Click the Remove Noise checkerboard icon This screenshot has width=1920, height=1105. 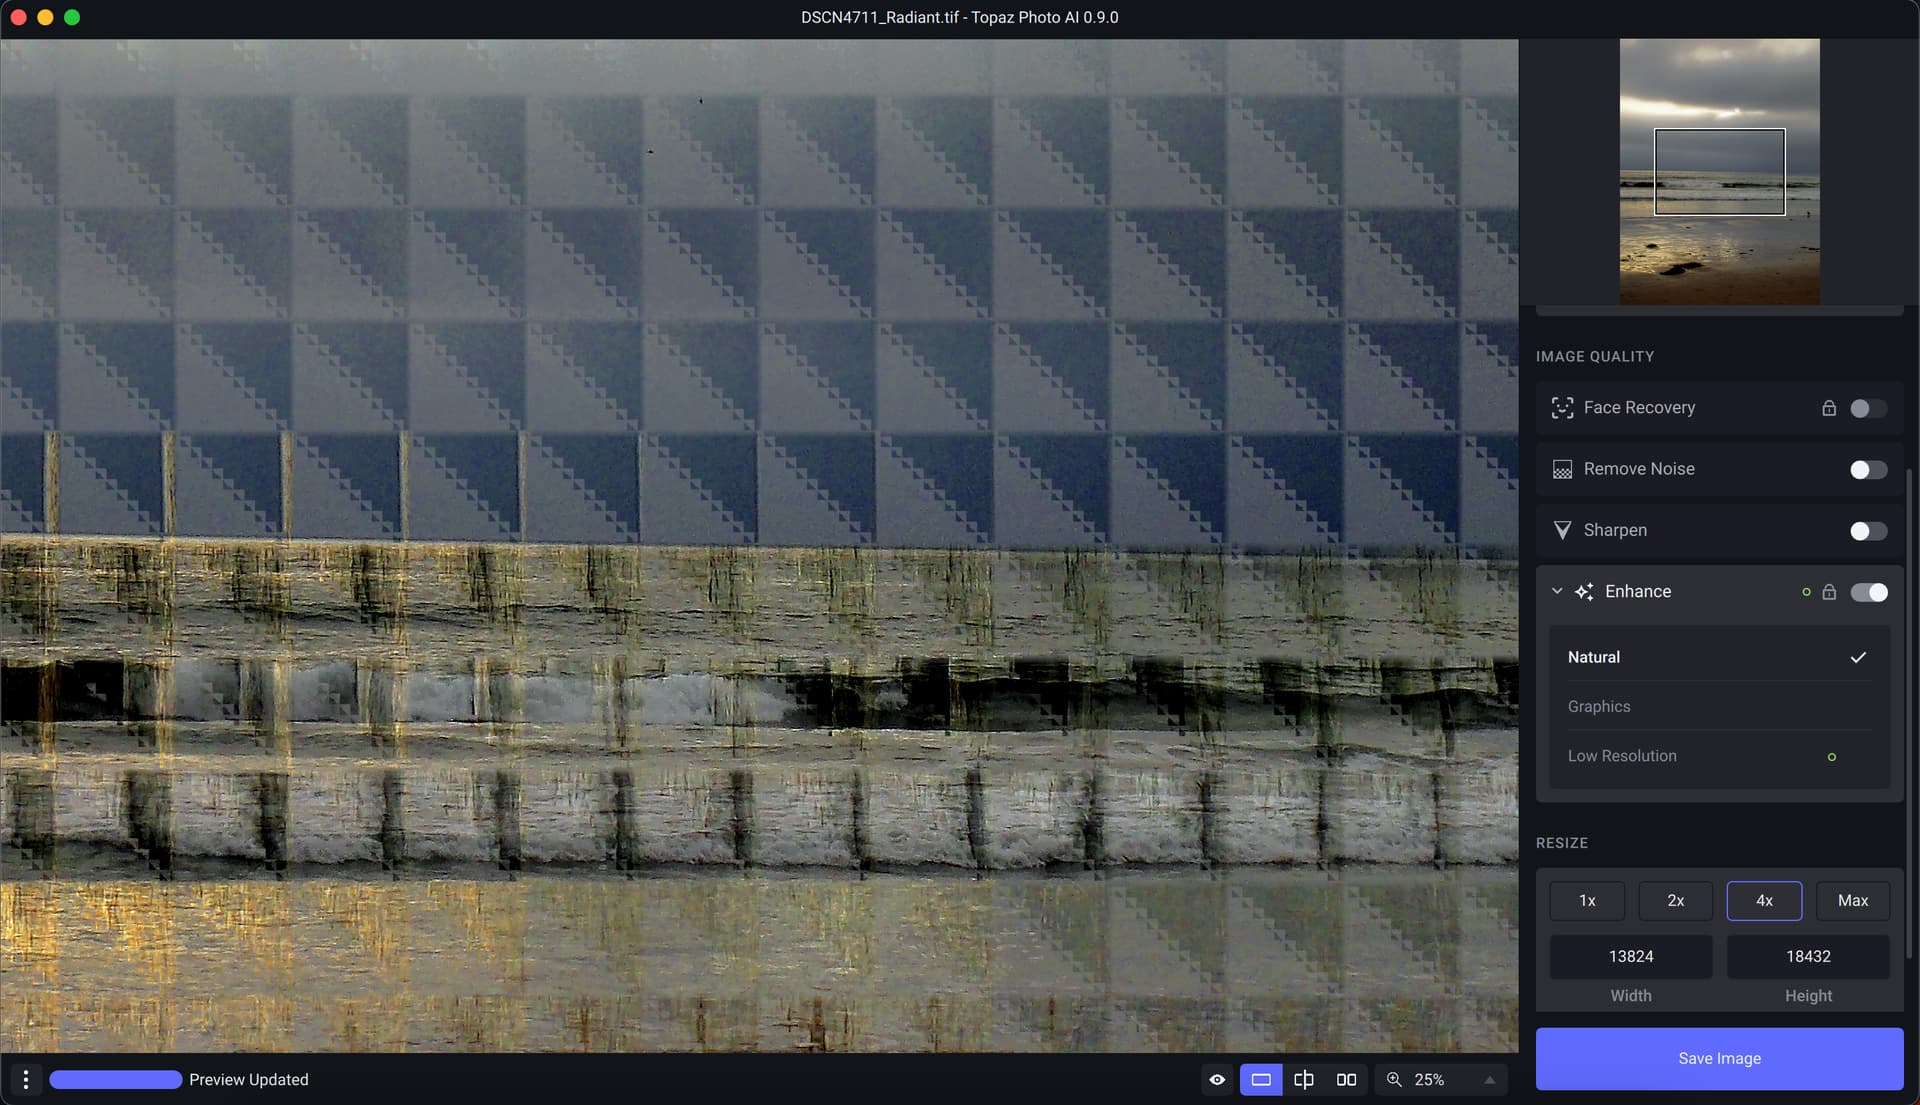pyautogui.click(x=1562, y=469)
